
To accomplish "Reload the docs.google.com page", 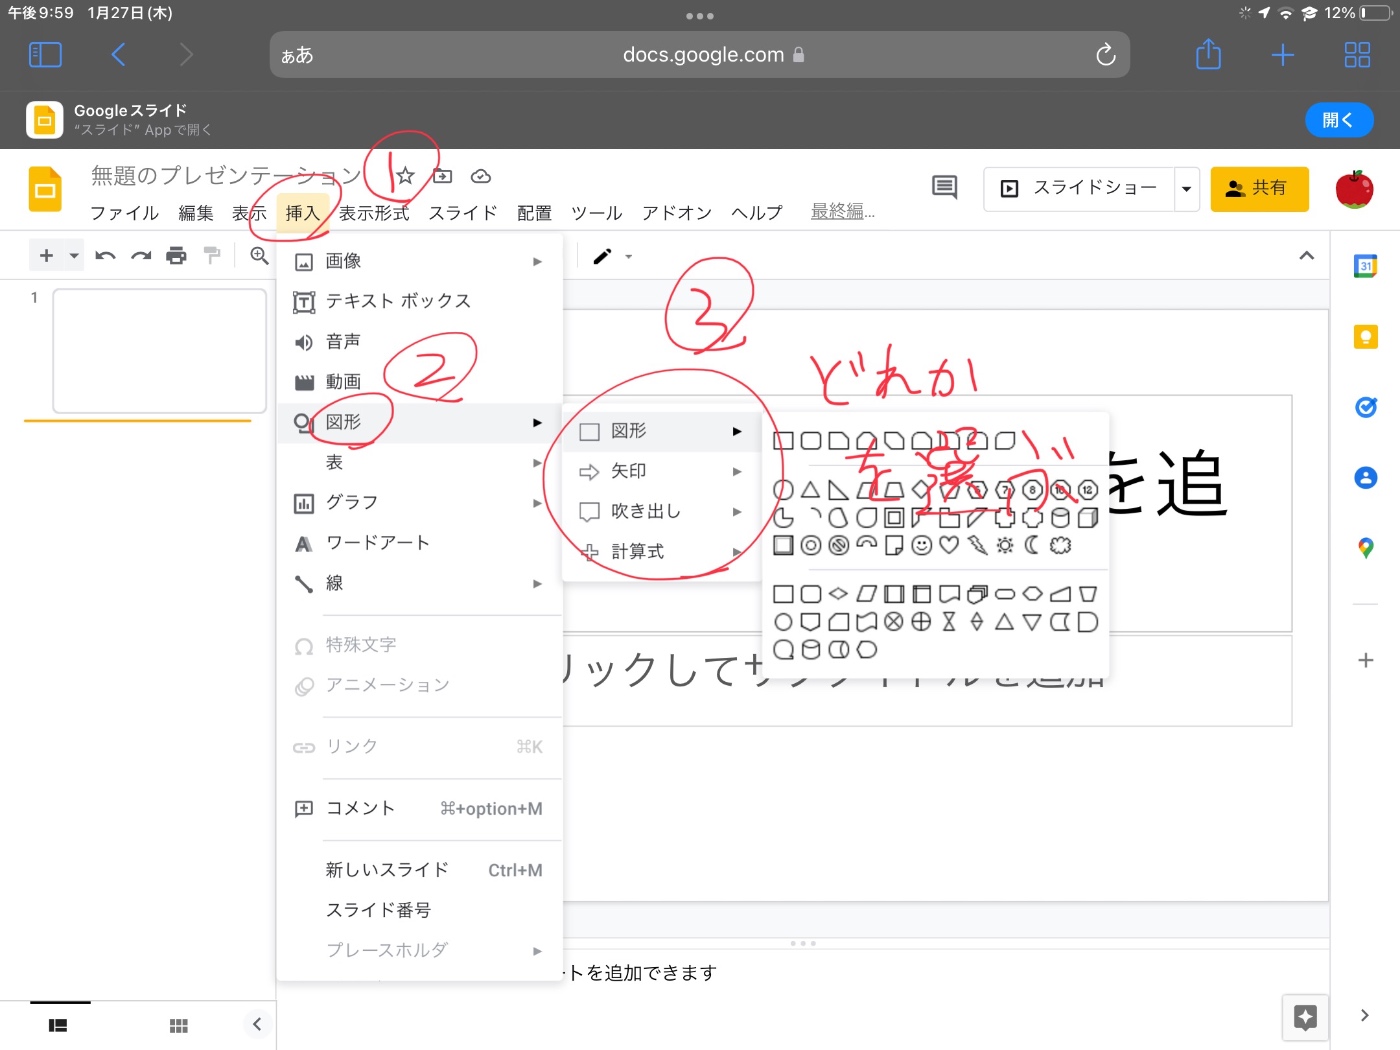I will [1105, 54].
